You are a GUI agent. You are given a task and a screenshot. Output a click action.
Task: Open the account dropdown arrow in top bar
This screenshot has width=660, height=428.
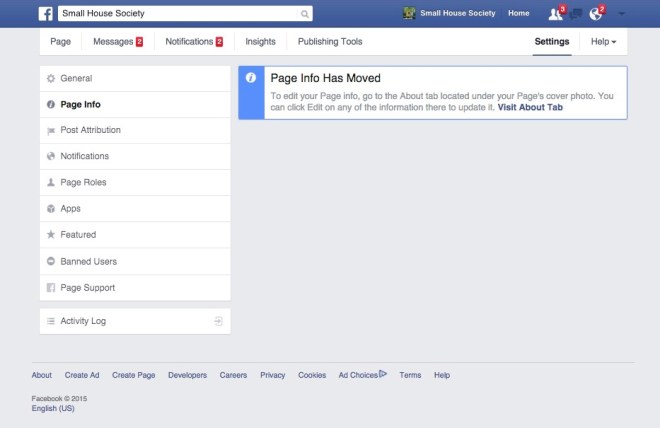pos(622,14)
